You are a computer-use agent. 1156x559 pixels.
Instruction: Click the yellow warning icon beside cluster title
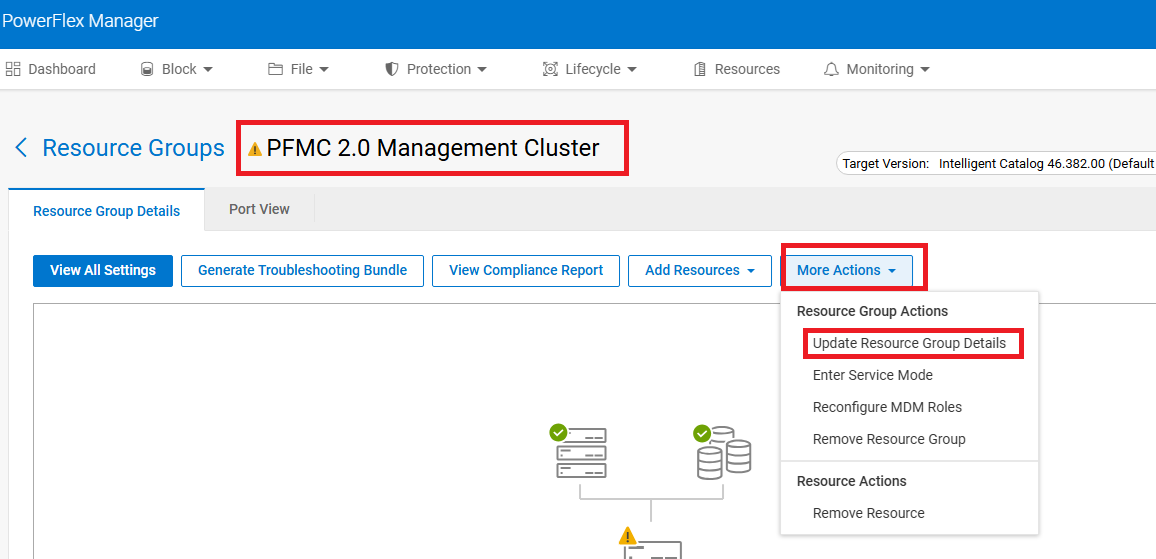coord(255,149)
